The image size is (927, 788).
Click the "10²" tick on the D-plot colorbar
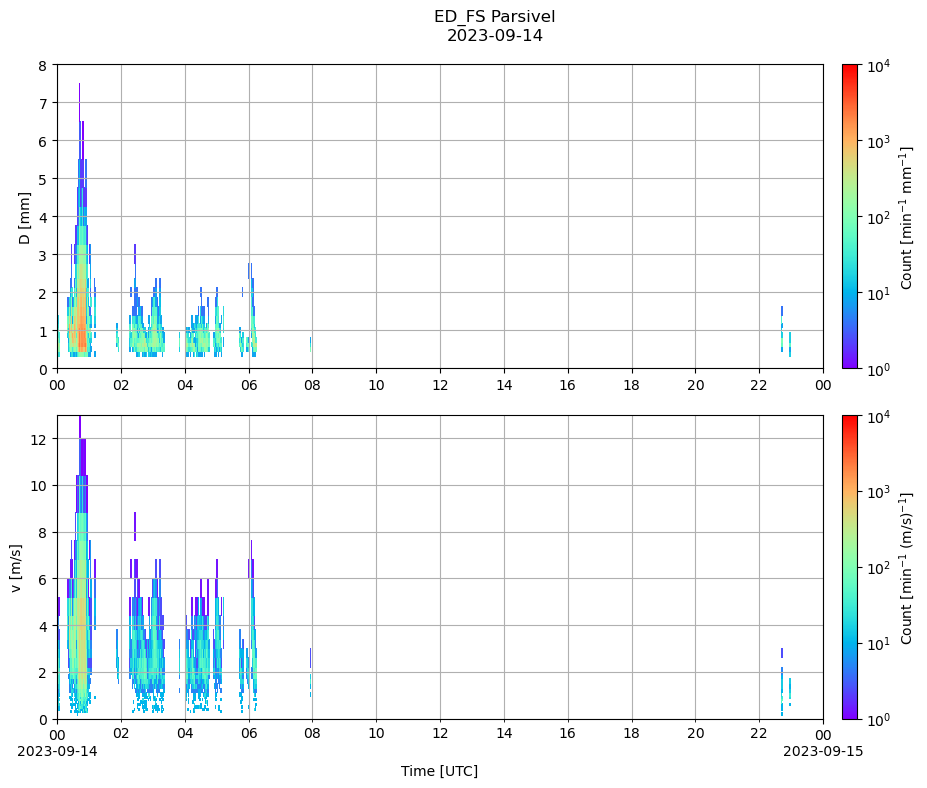(x=878, y=218)
